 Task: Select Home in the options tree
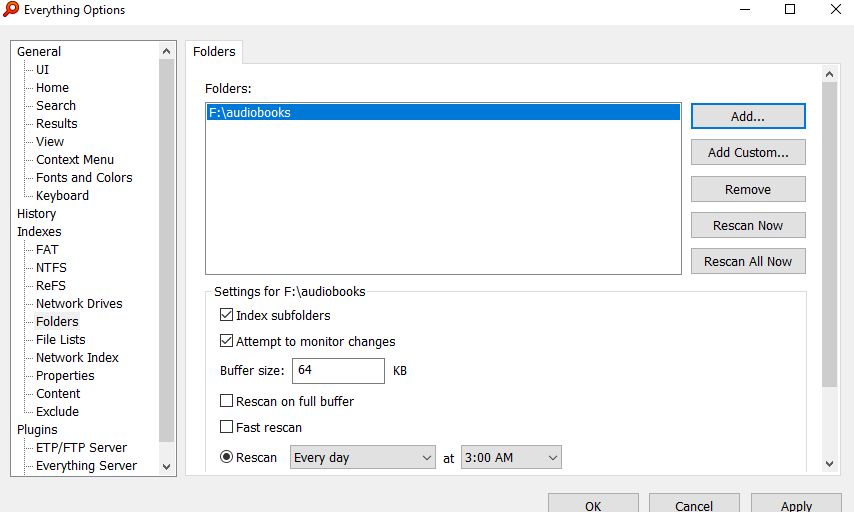[52, 88]
